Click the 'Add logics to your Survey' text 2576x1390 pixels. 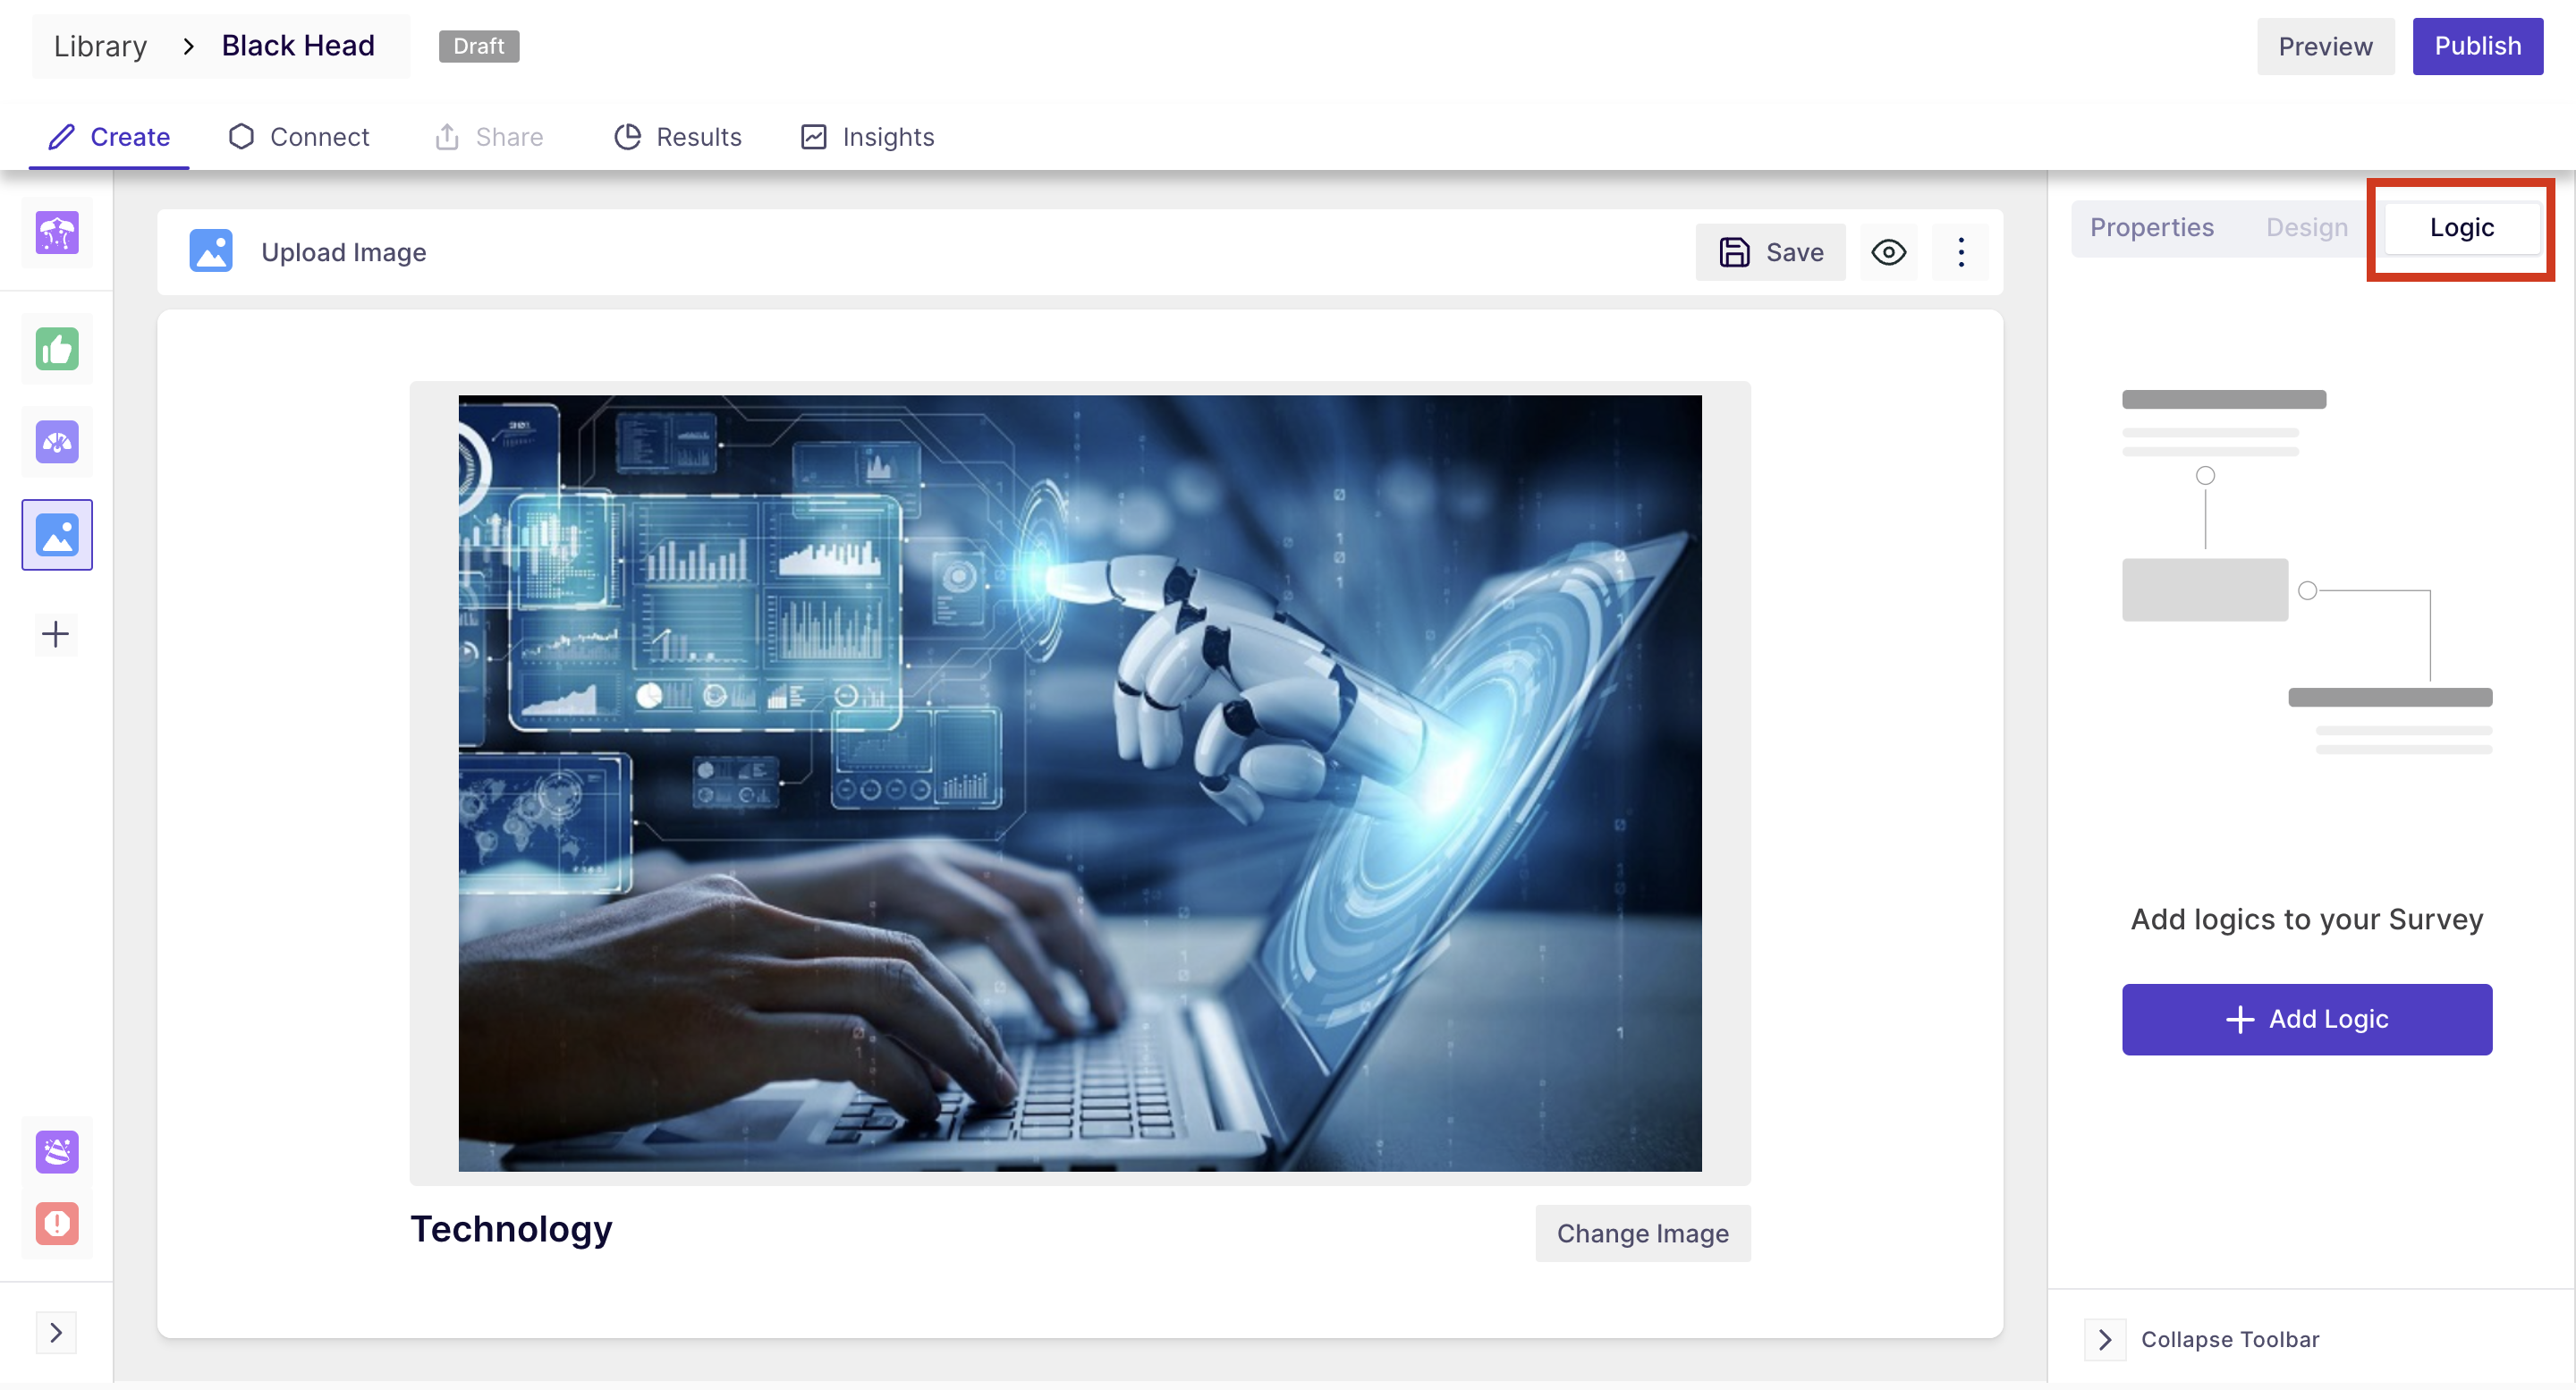(x=2307, y=919)
